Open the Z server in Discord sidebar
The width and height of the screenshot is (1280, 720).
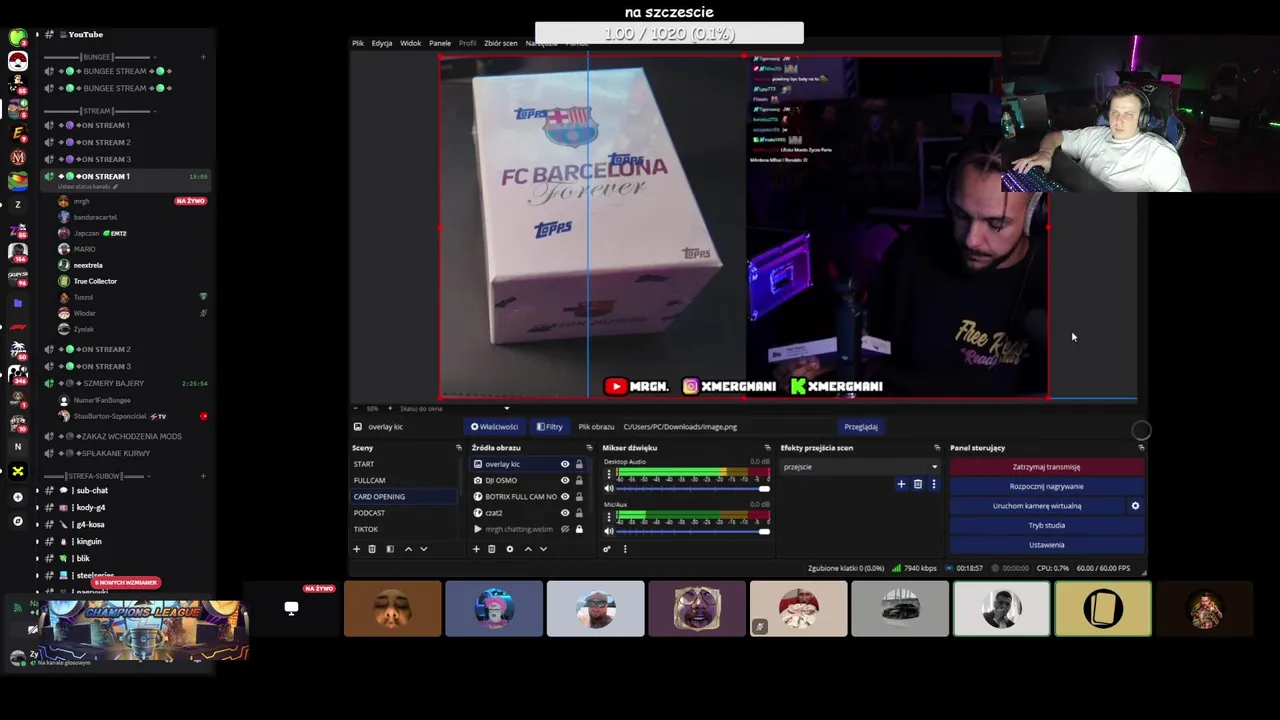coord(17,204)
